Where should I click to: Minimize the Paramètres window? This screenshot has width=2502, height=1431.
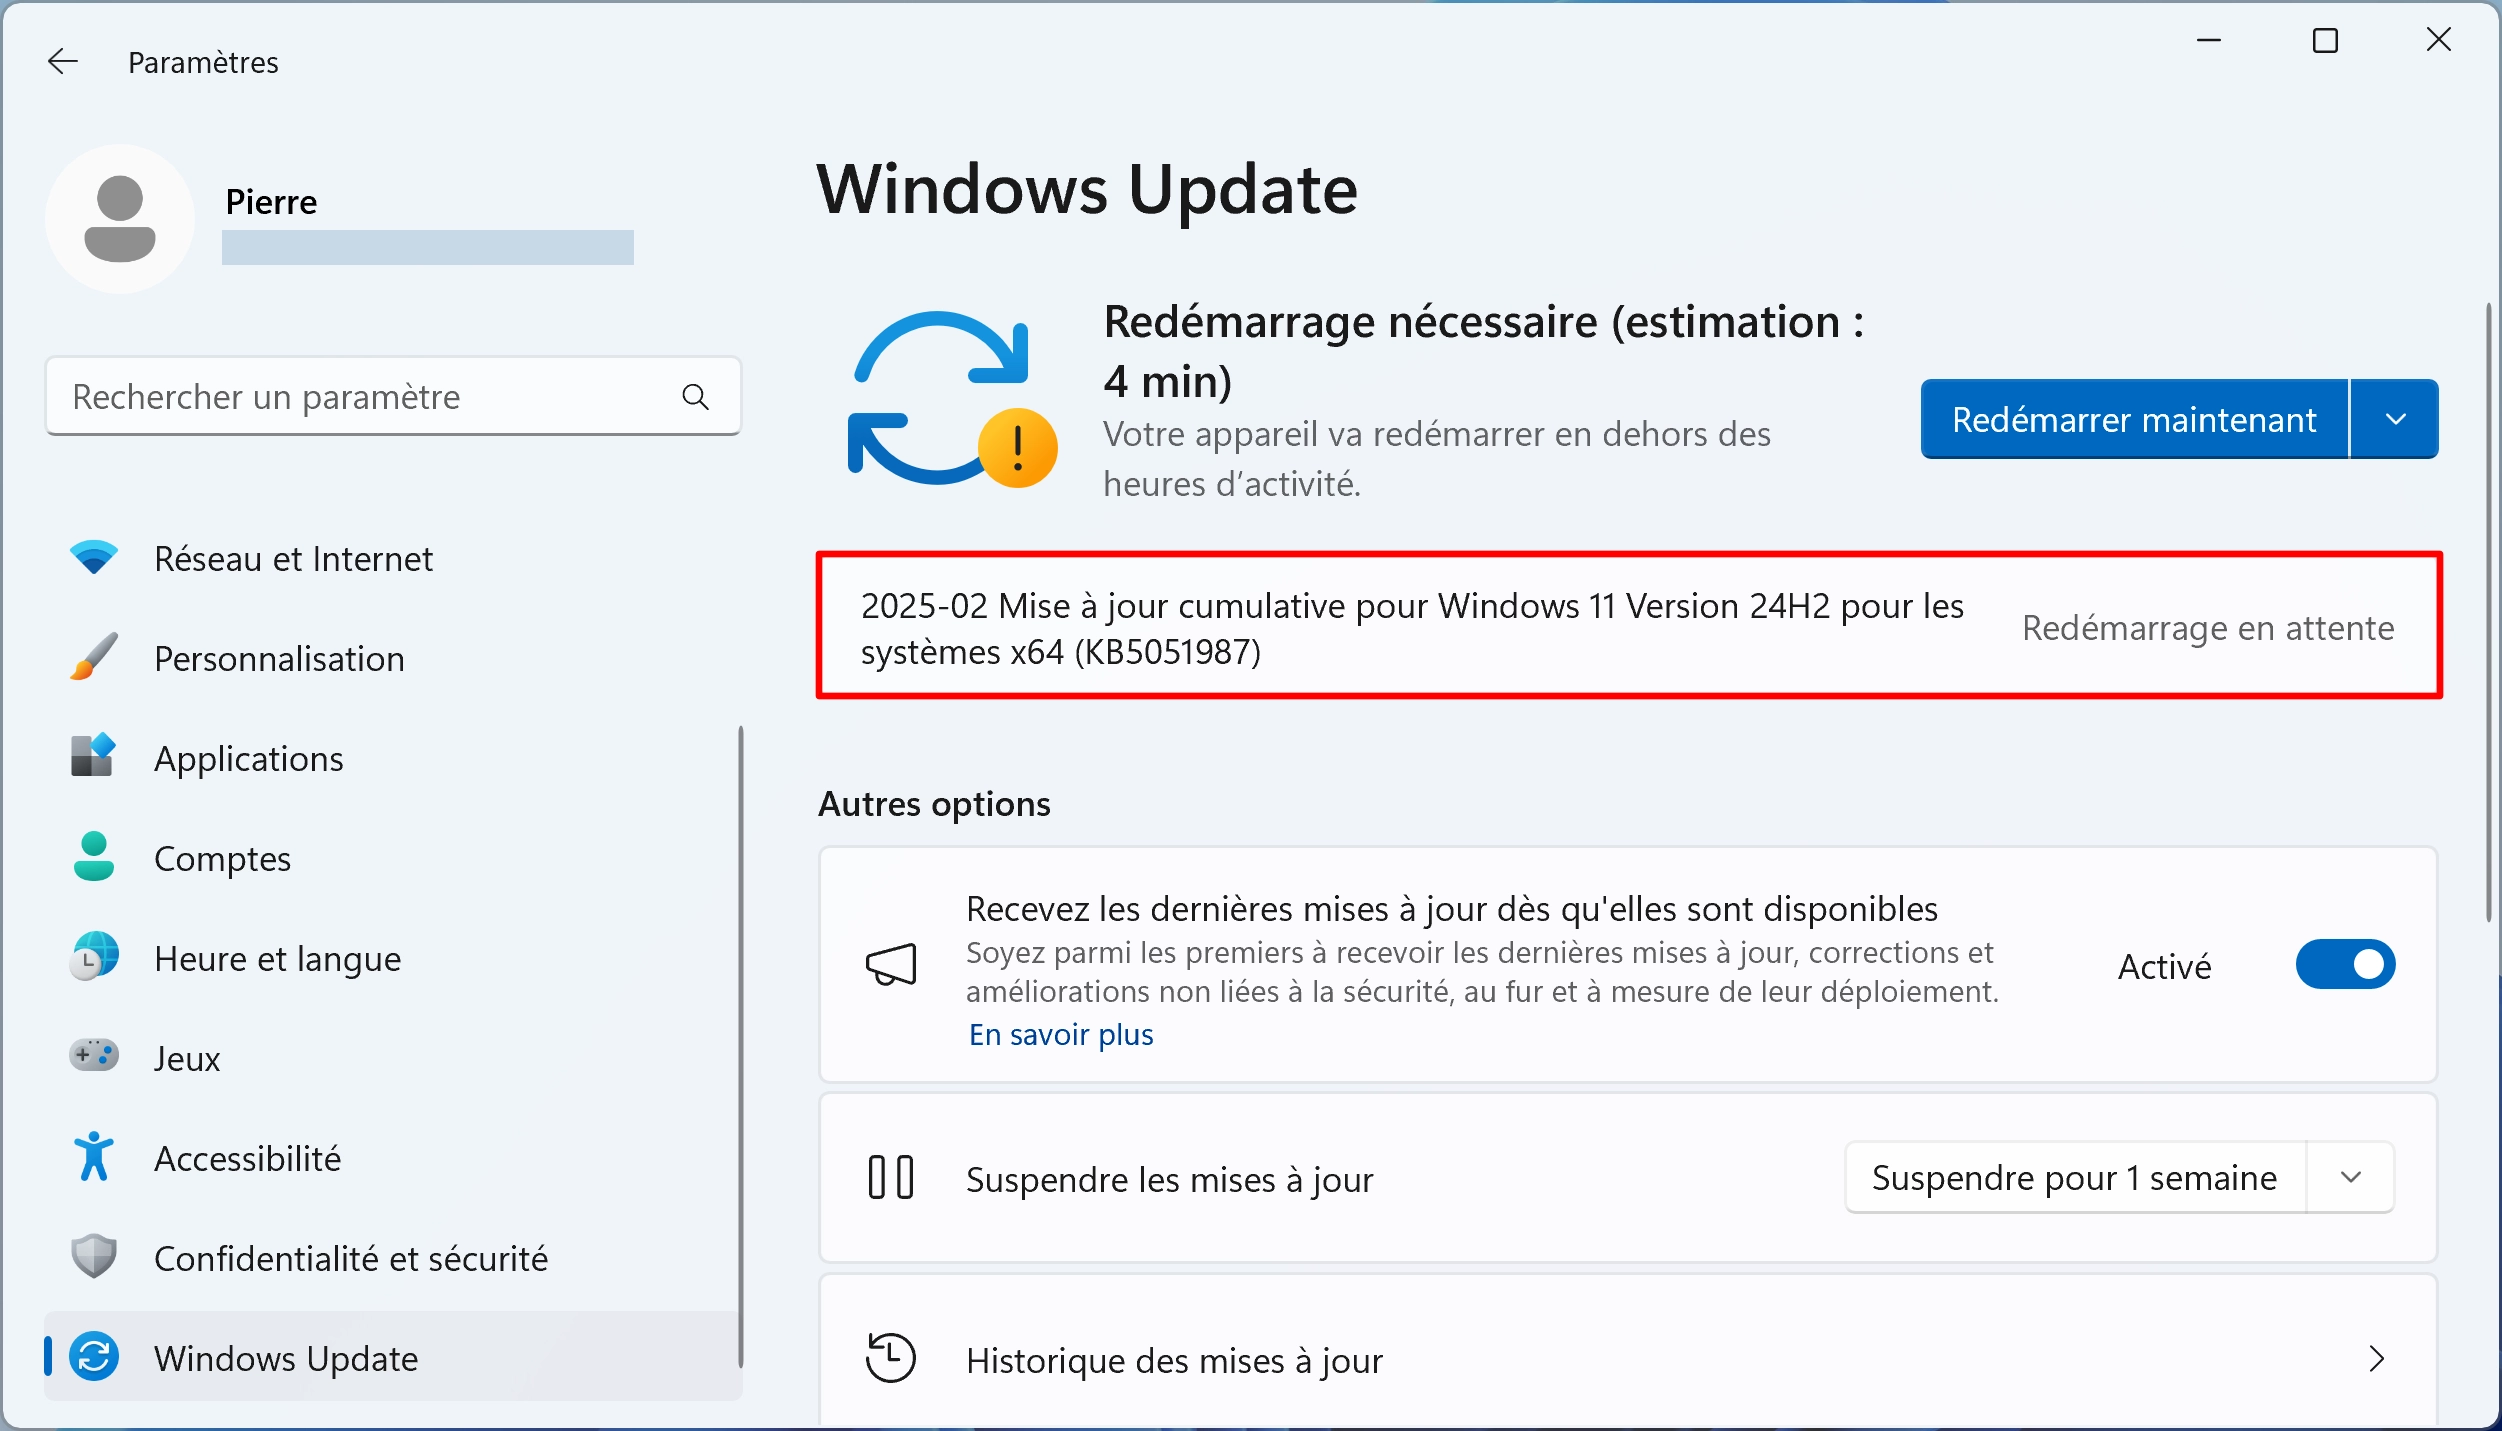tap(2209, 41)
